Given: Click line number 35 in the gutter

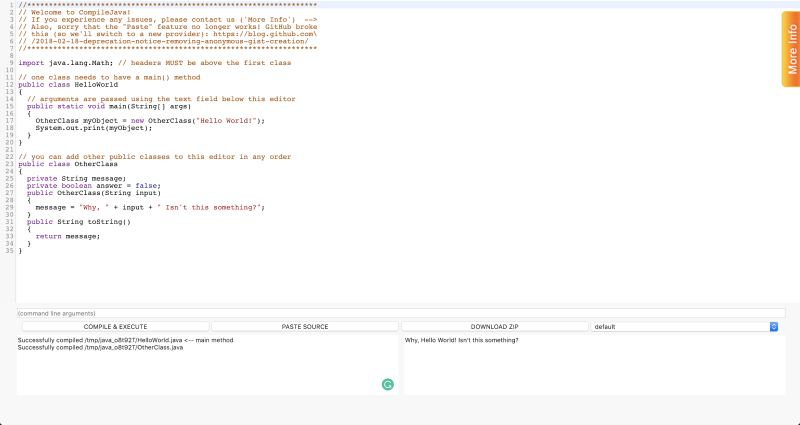Looking at the screenshot, I should tap(10, 251).
